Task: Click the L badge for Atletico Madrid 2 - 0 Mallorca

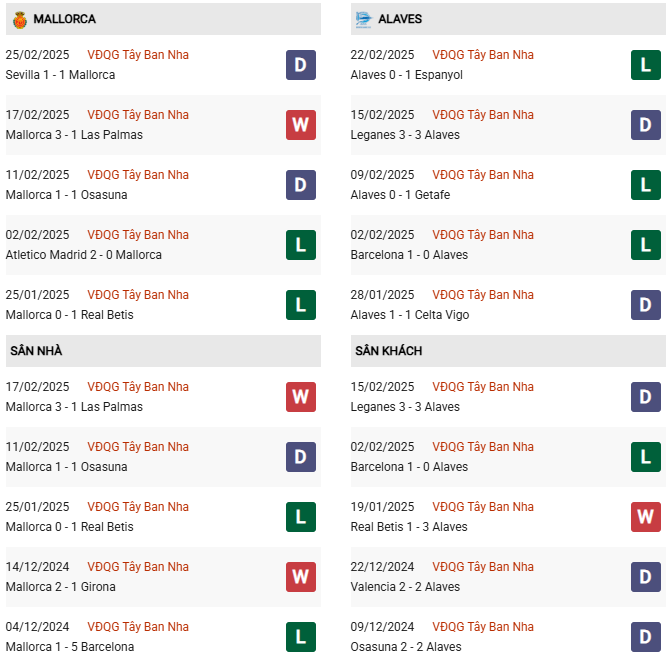Action: coord(300,245)
